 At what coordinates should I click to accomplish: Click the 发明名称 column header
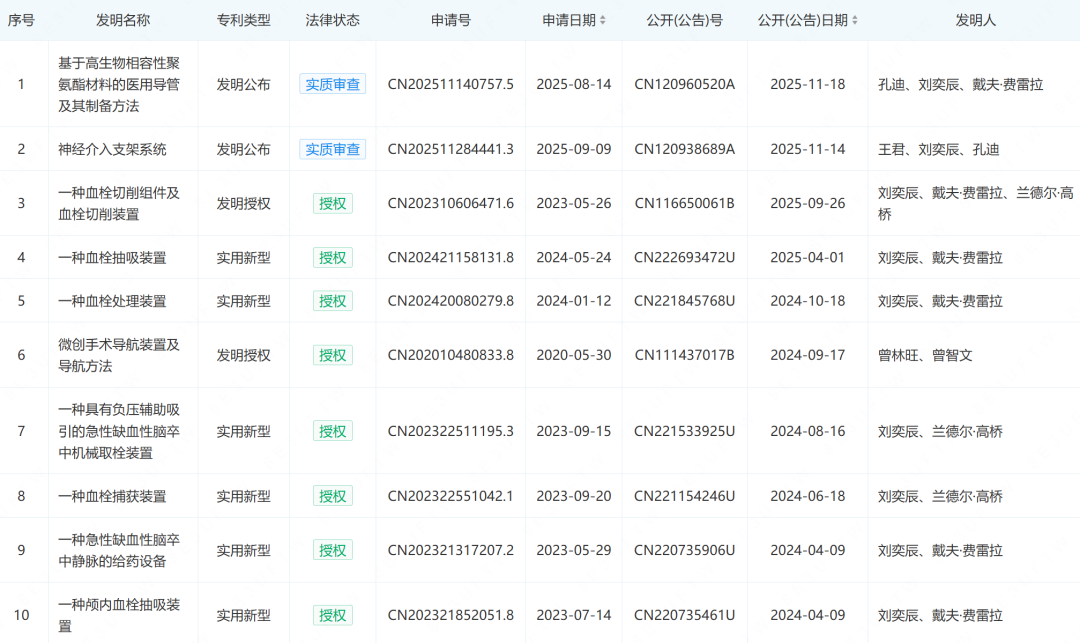coord(123,20)
